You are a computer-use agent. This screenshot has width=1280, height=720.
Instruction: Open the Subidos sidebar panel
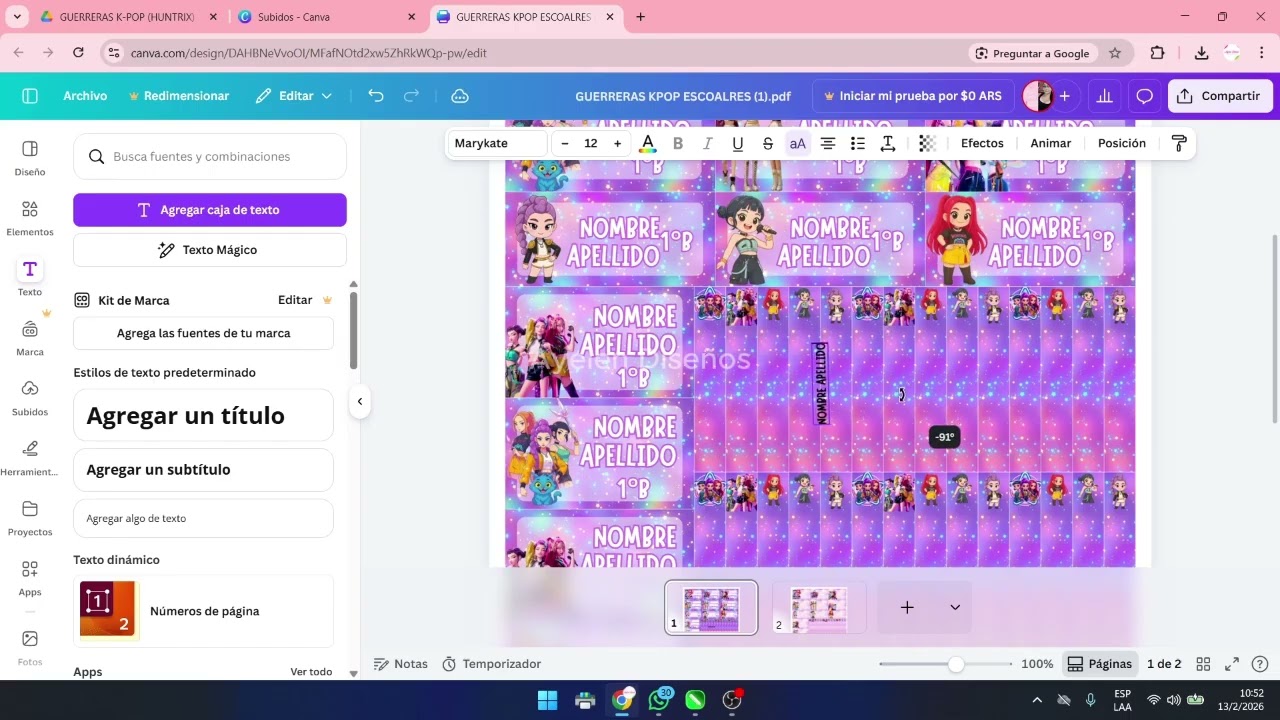point(30,398)
